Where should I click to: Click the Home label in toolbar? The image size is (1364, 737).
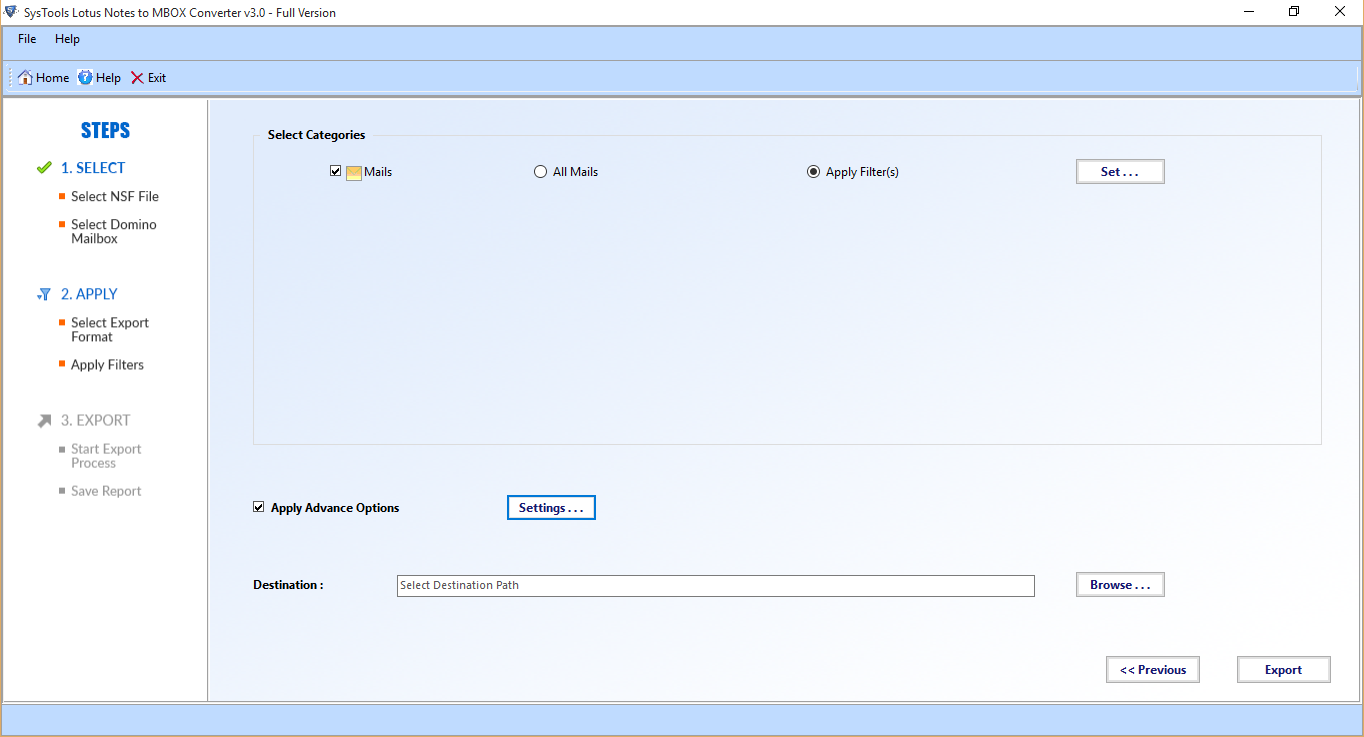click(x=53, y=78)
